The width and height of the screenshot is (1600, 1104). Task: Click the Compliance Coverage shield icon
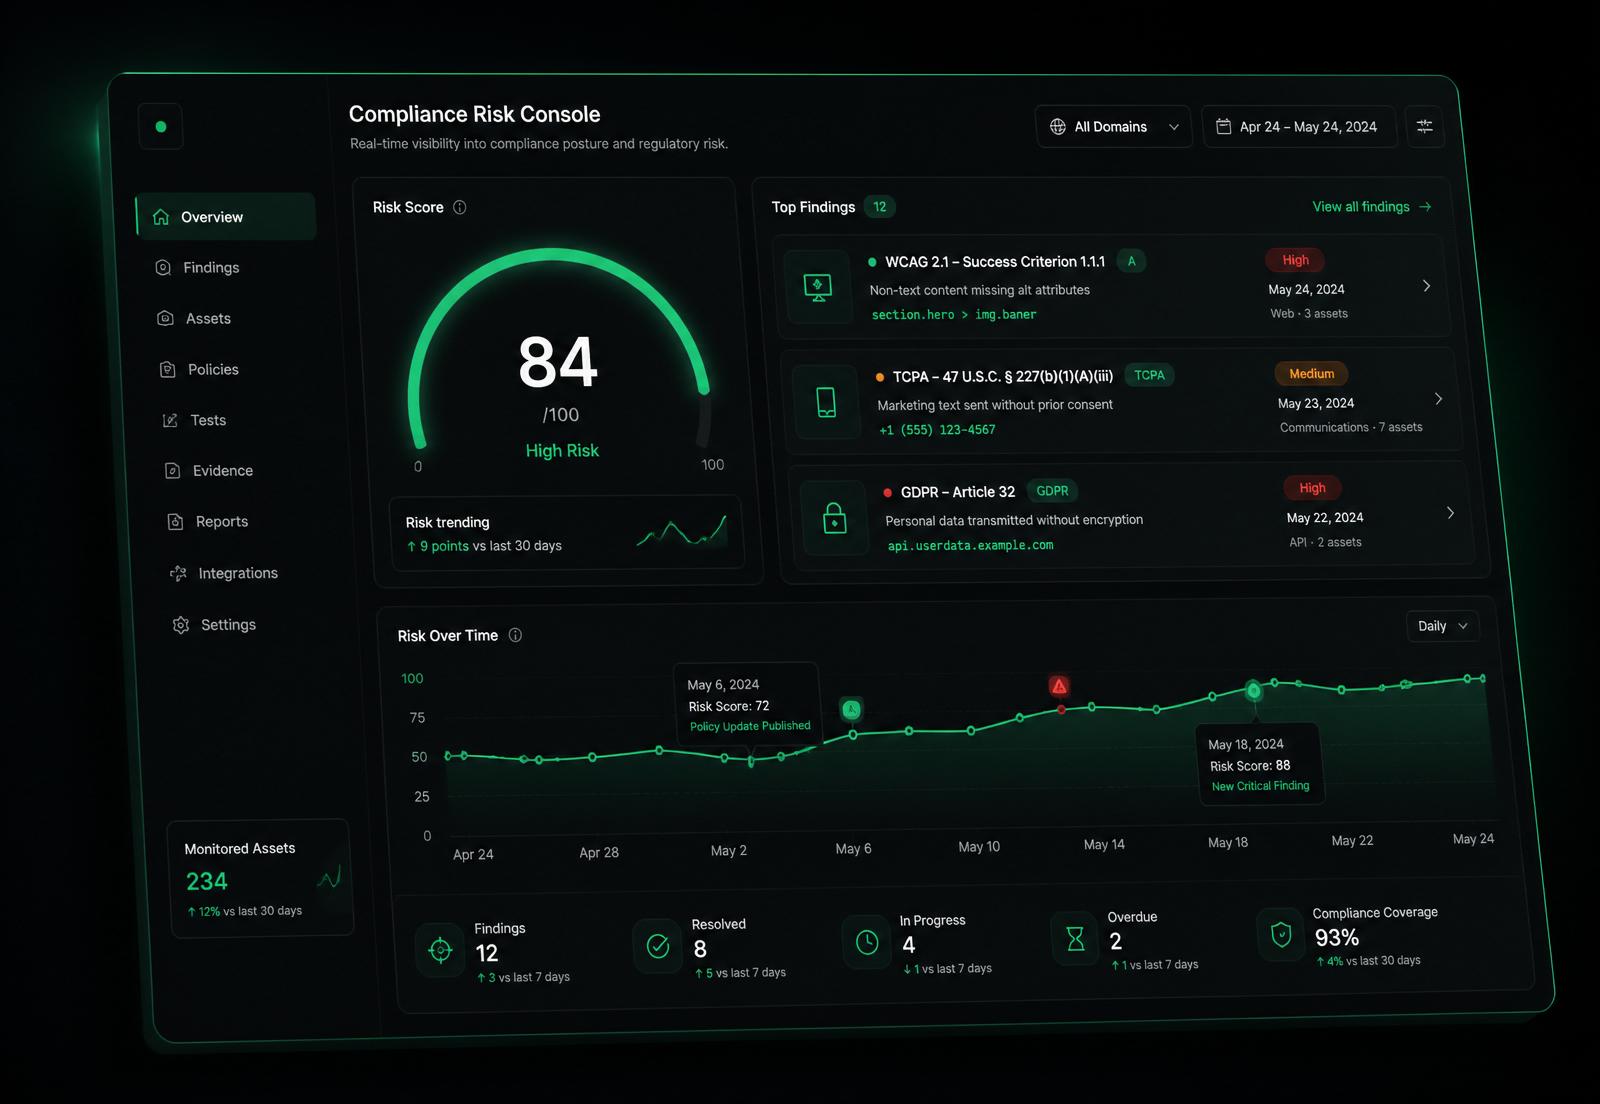tap(1281, 934)
